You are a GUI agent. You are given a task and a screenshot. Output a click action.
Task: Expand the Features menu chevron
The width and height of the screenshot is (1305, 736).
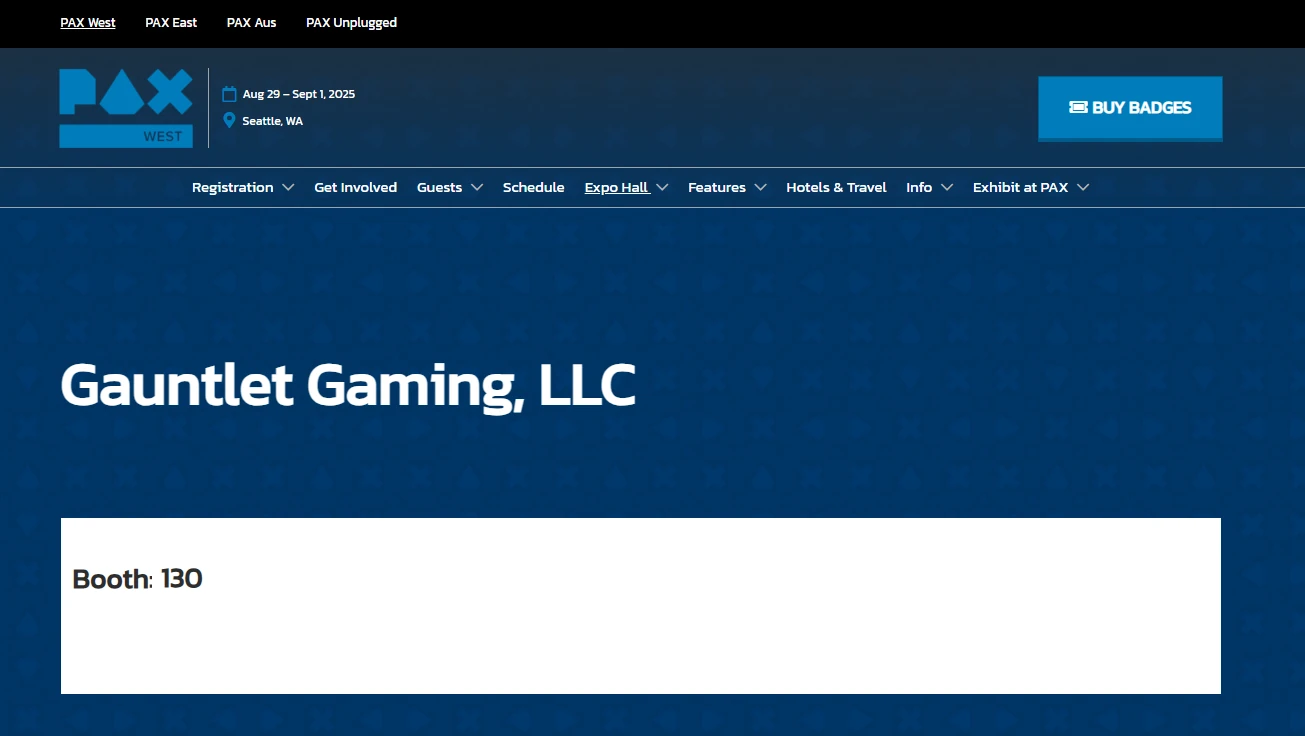760,188
